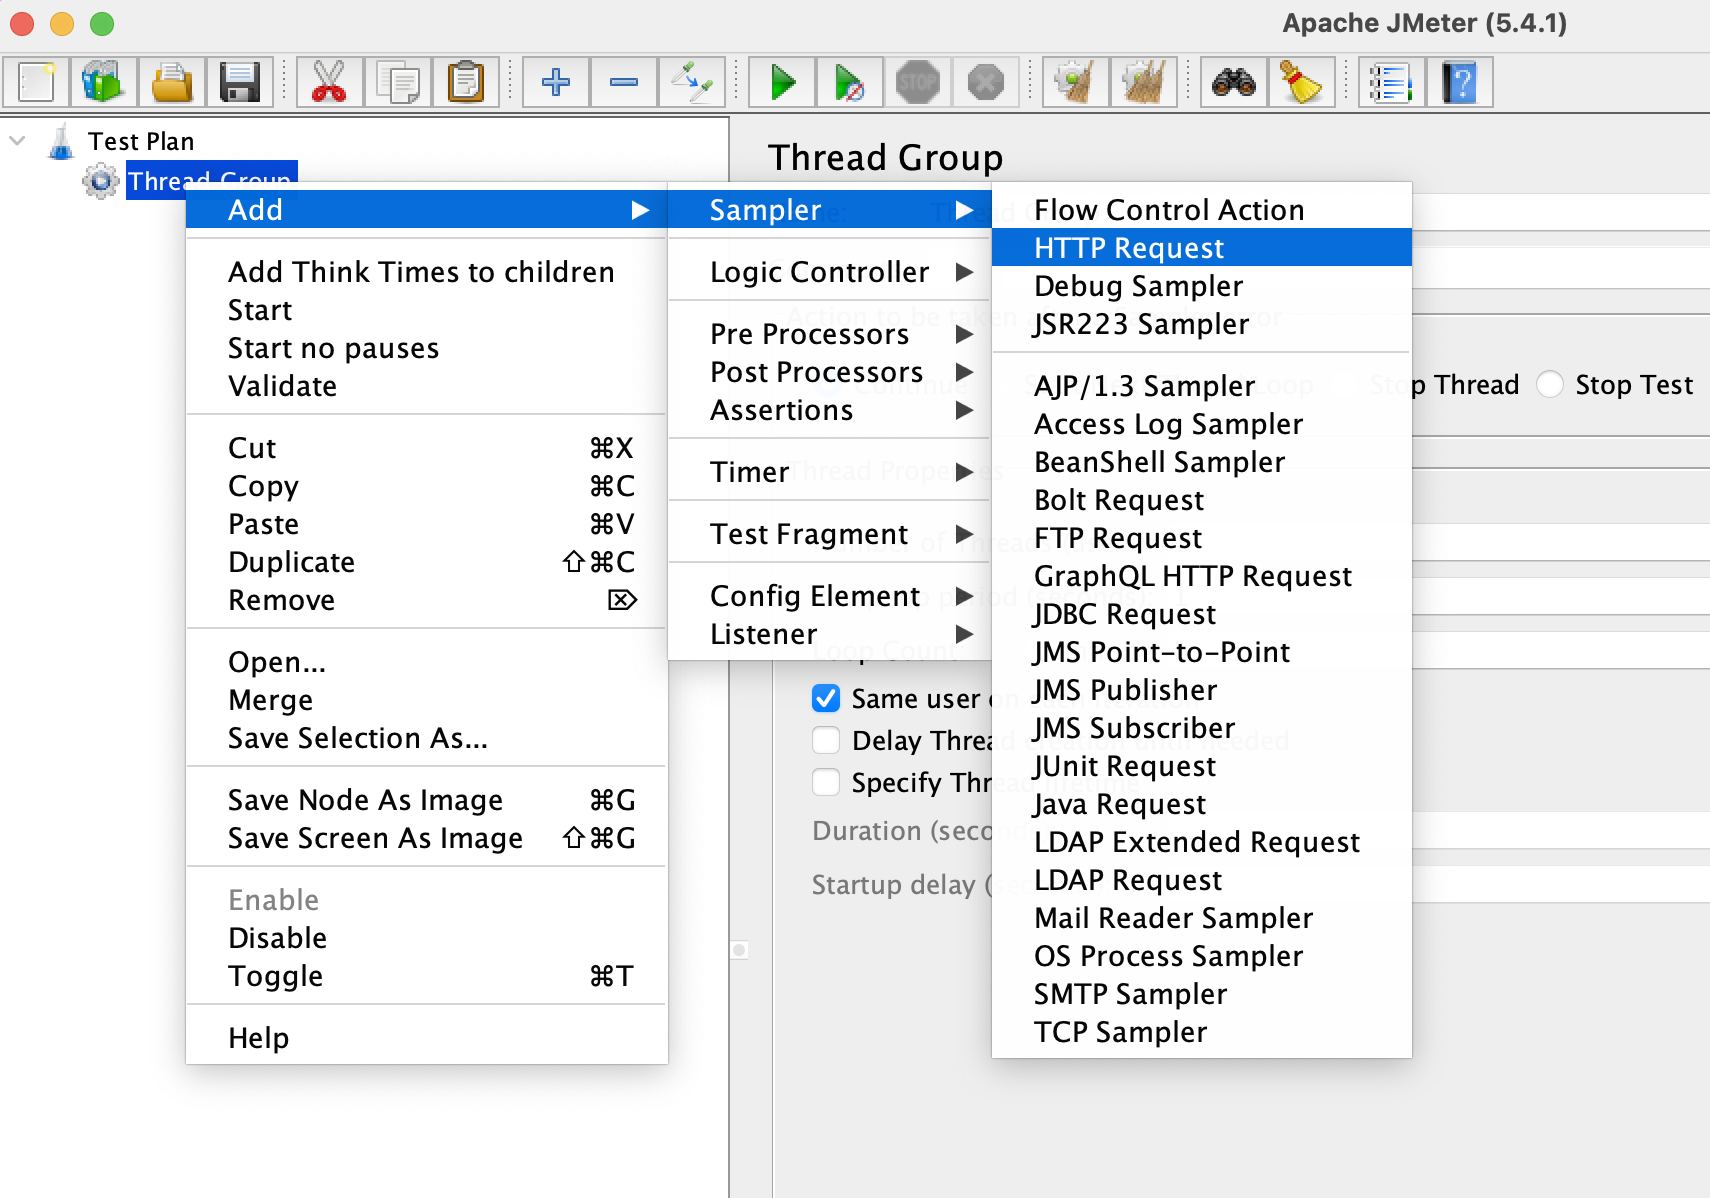
Task: Choose Toggle in context menu
Action: click(x=427, y=976)
